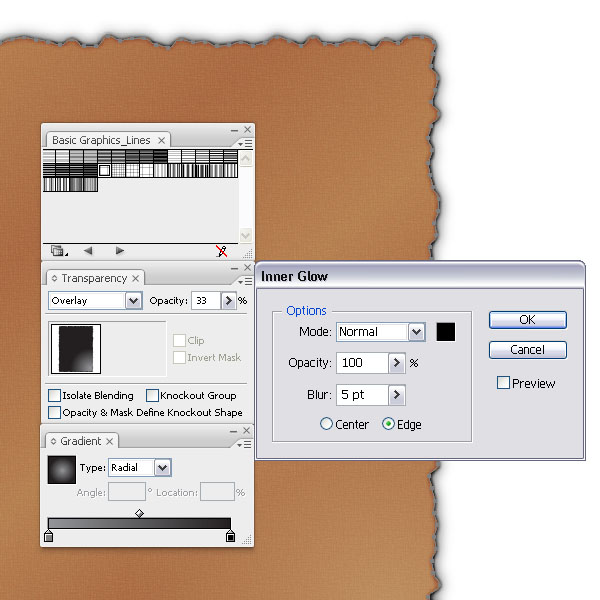Open the Transparency Opacity slider arrow

pyautogui.click(x=228, y=301)
